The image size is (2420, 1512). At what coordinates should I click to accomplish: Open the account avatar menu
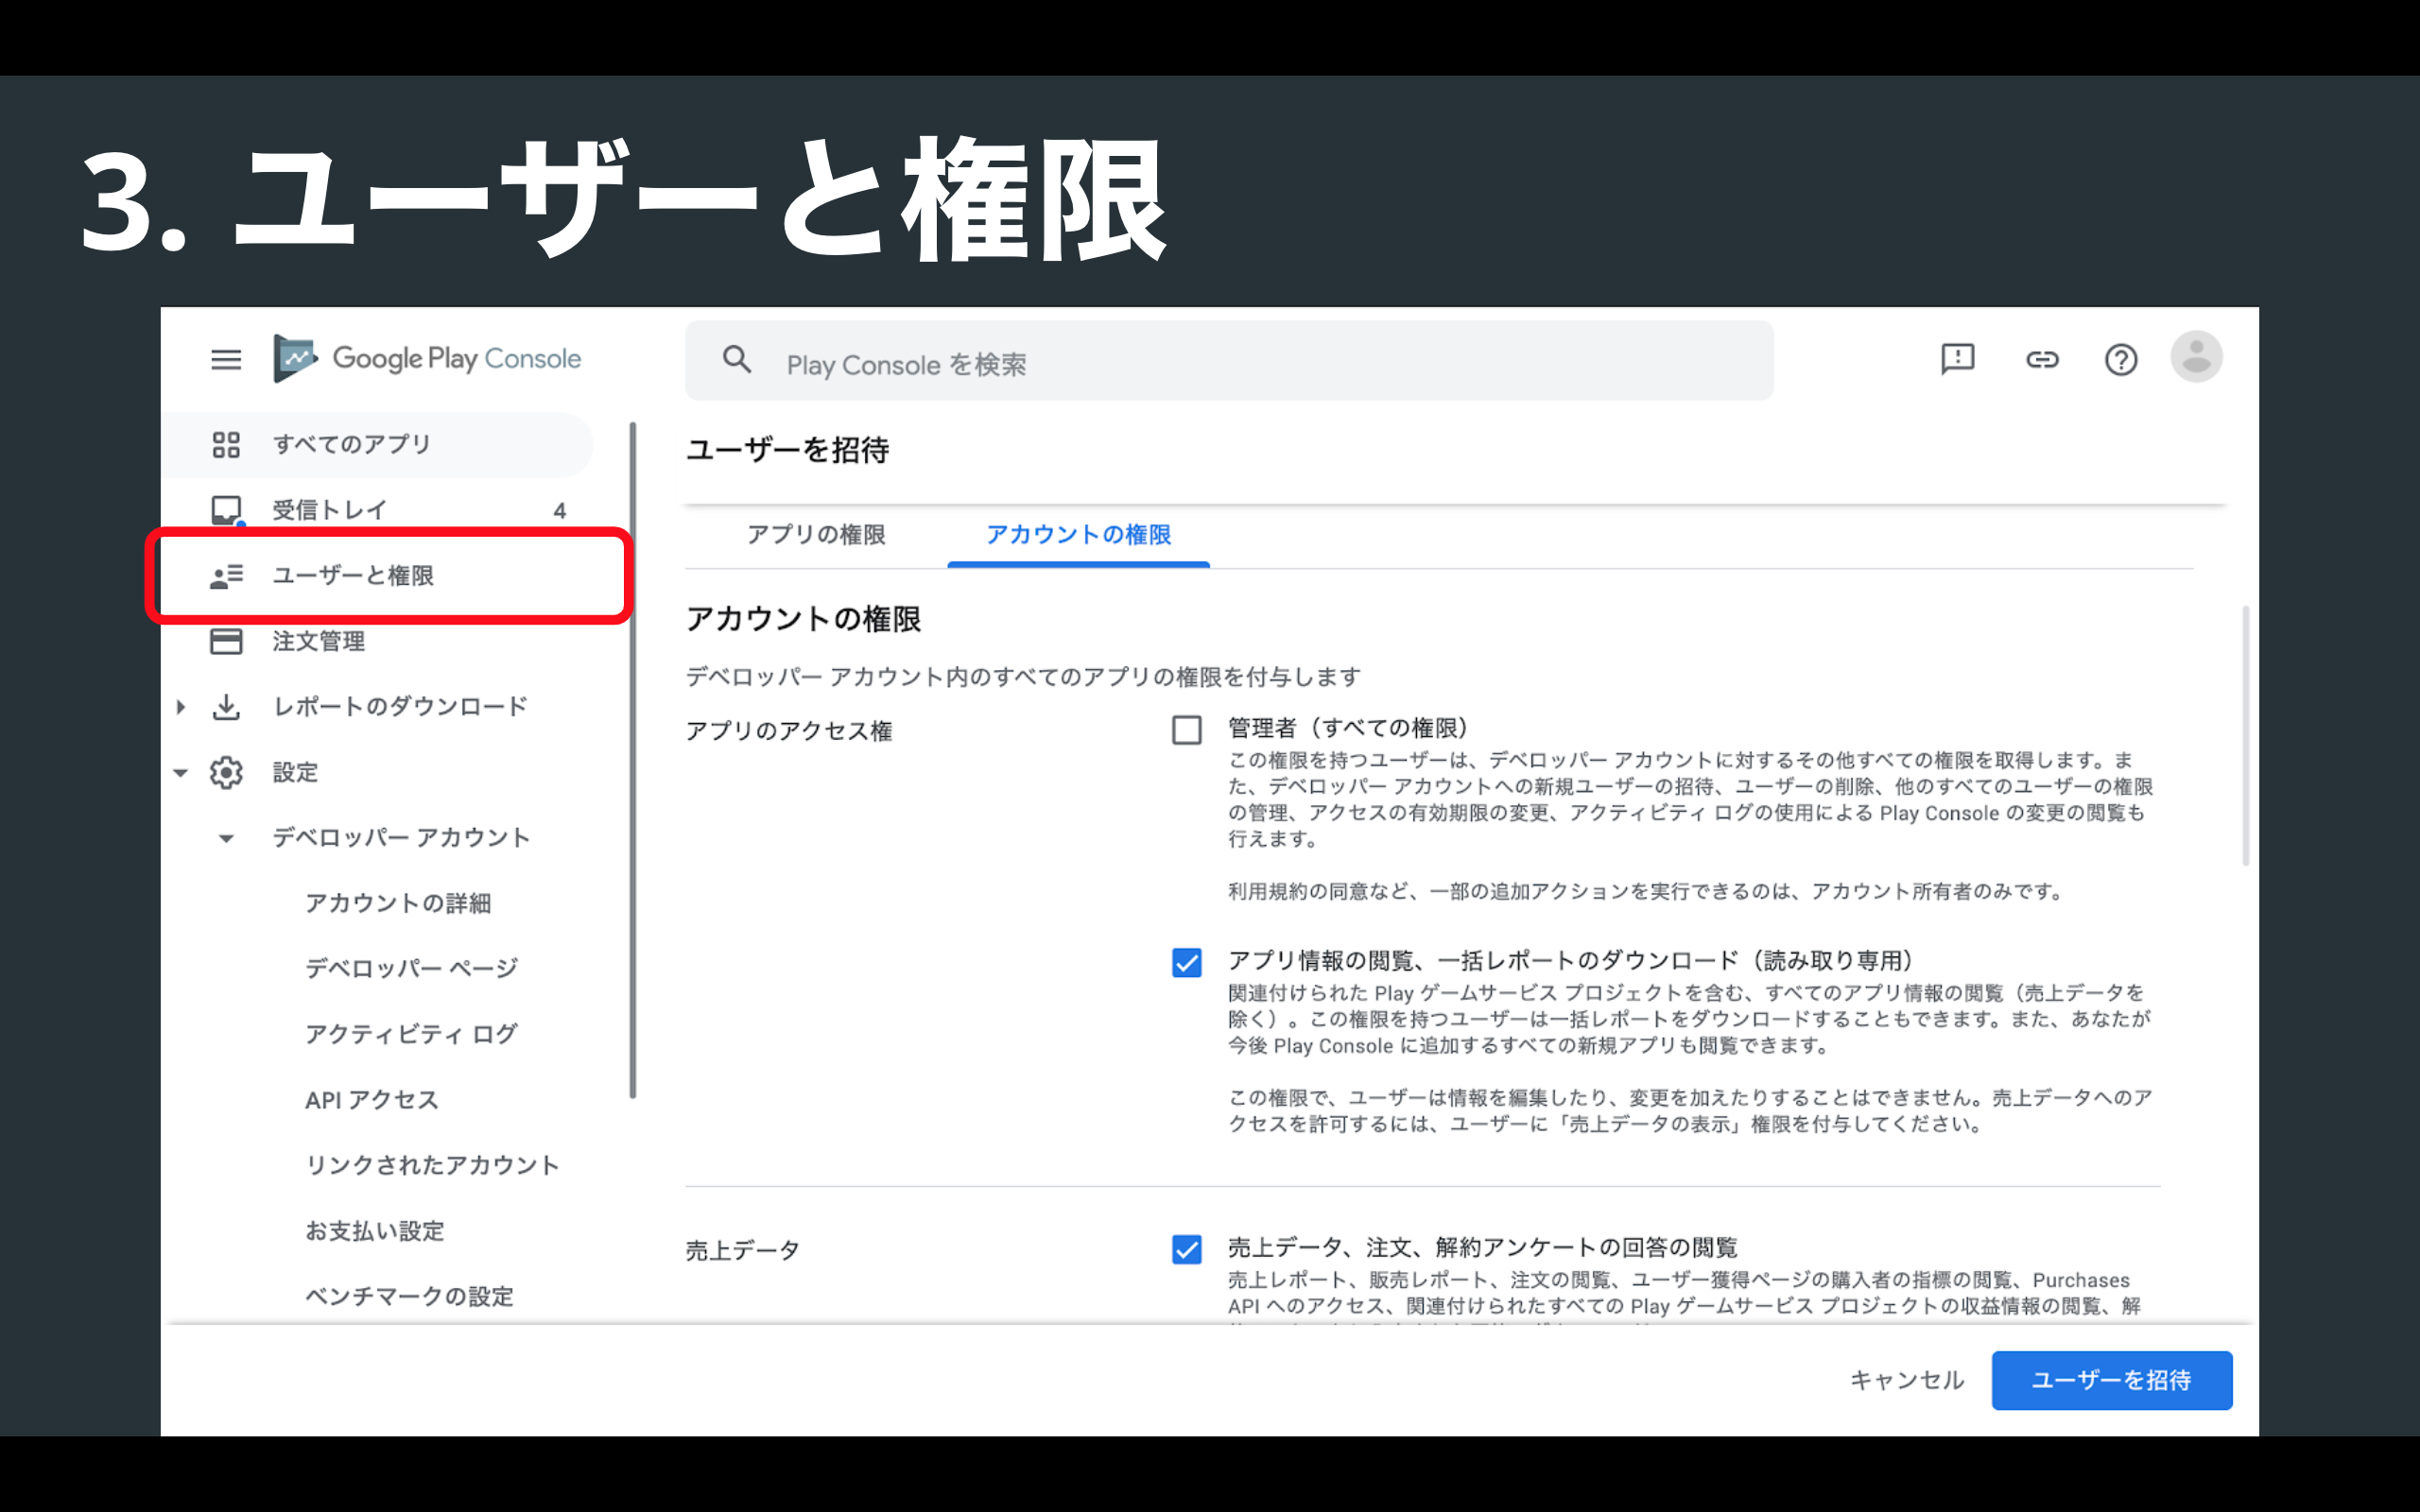point(2196,357)
